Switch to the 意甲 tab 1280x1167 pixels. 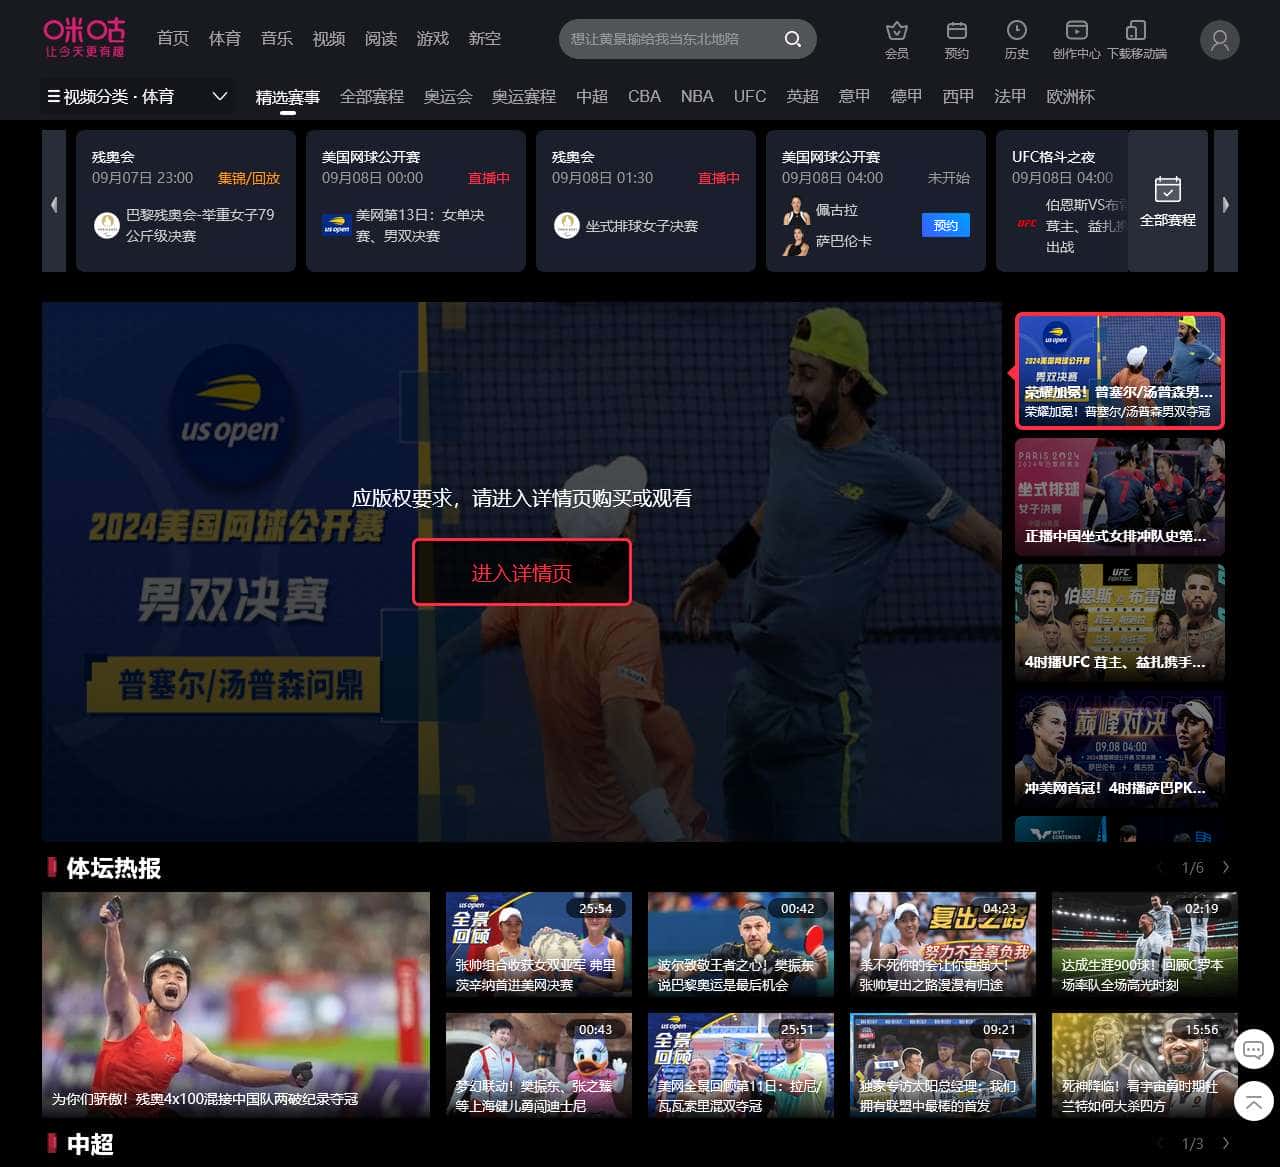coord(854,97)
